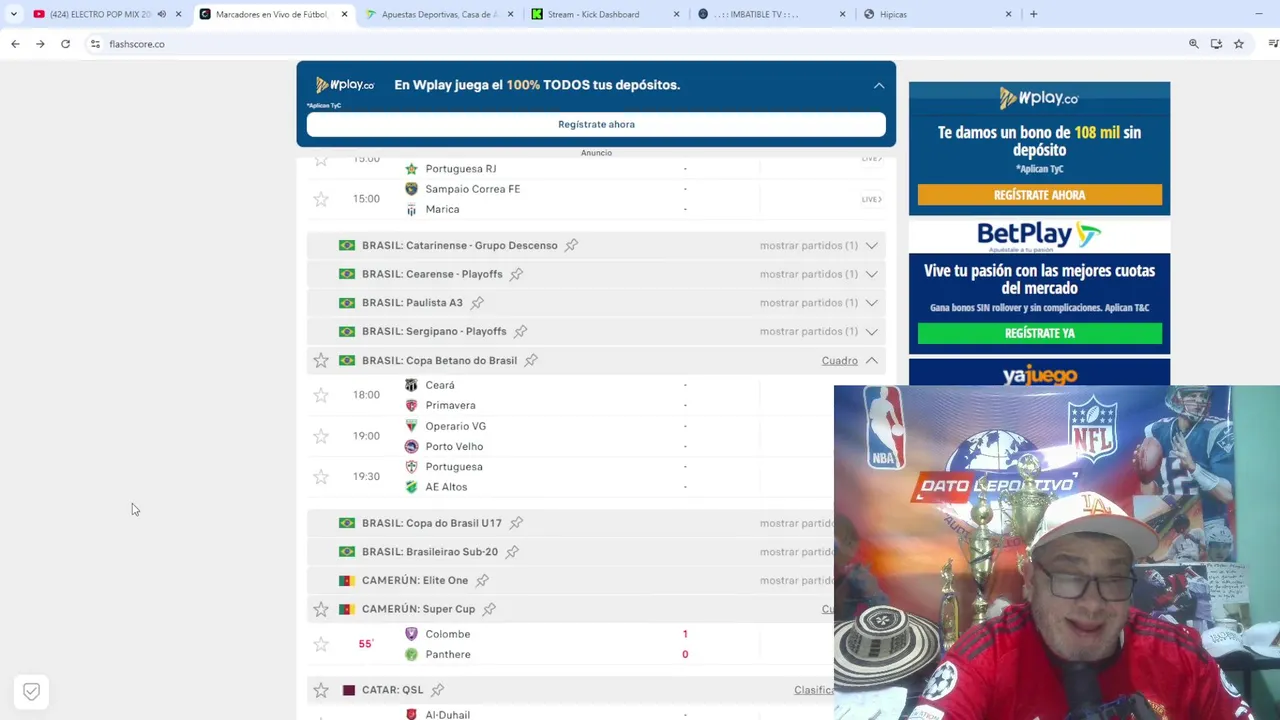Viewport: 1280px width, 720px height.
Task: Reload the flashscore page
Action: 65,44
